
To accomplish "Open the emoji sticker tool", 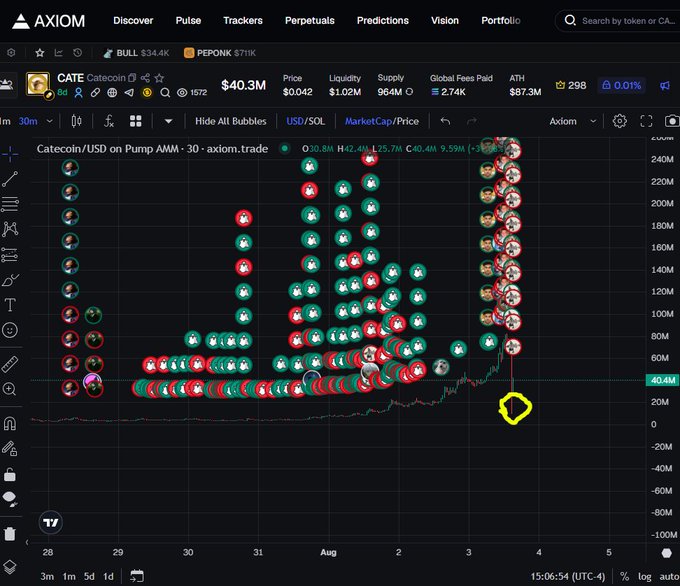I will 10,331.
